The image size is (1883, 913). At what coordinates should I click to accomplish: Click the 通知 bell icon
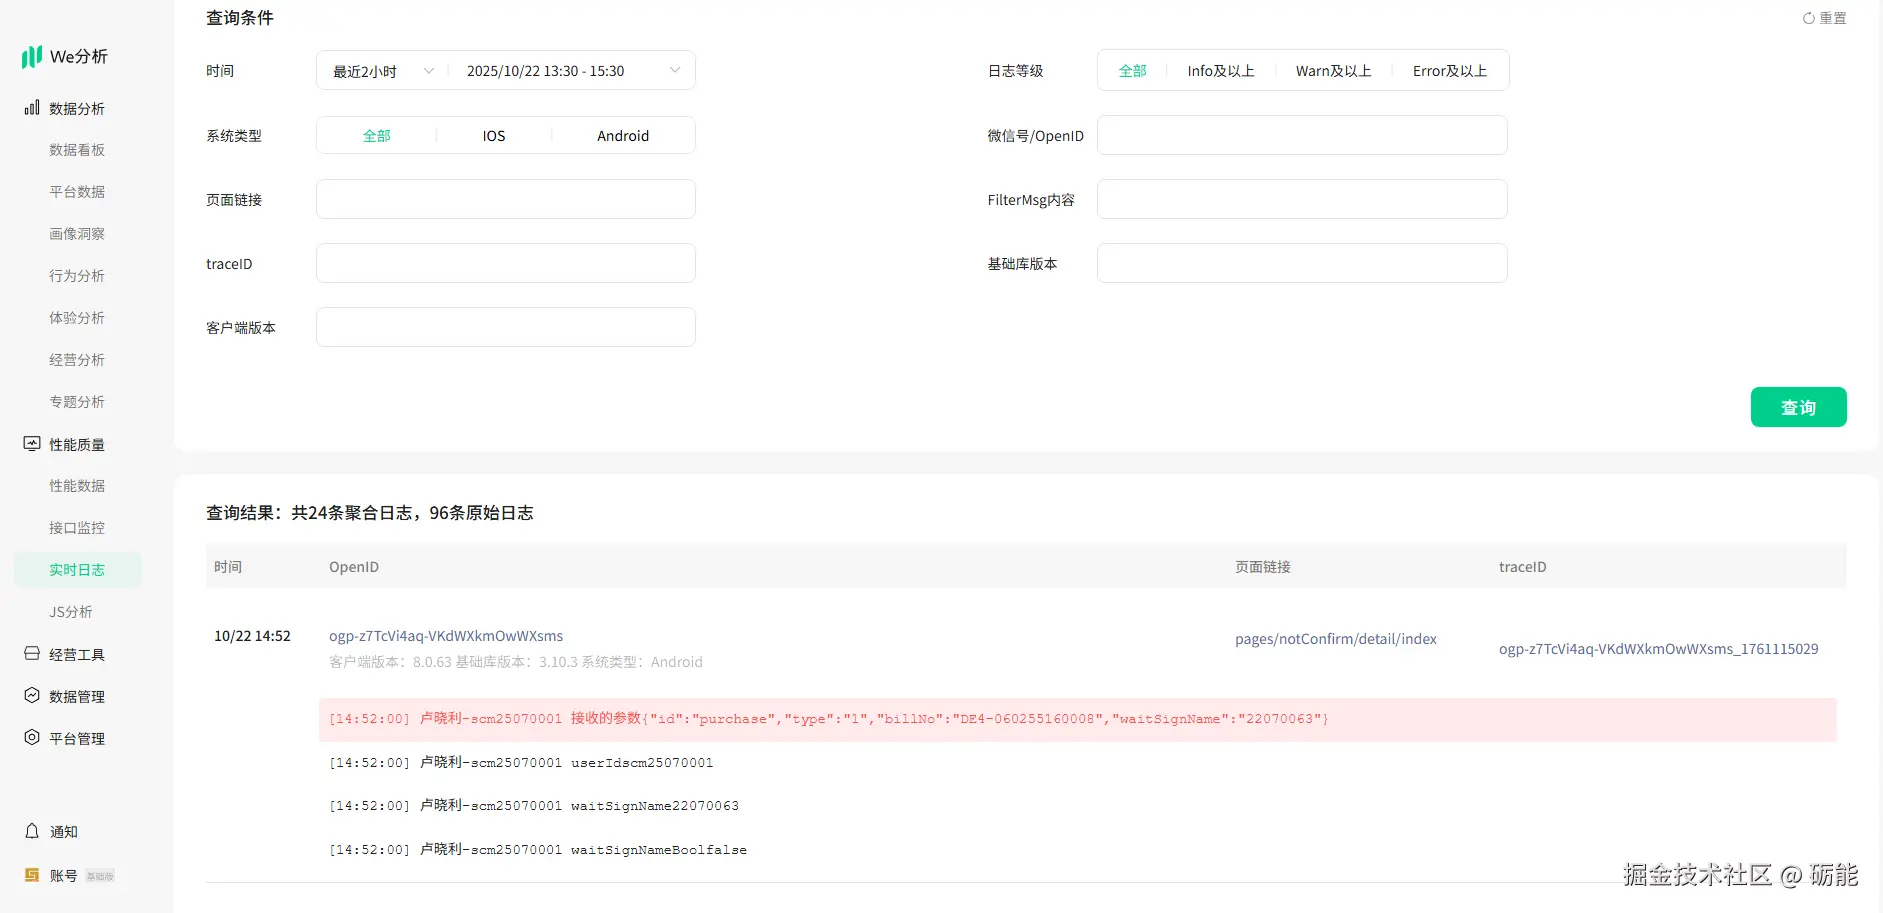click(x=32, y=831)
